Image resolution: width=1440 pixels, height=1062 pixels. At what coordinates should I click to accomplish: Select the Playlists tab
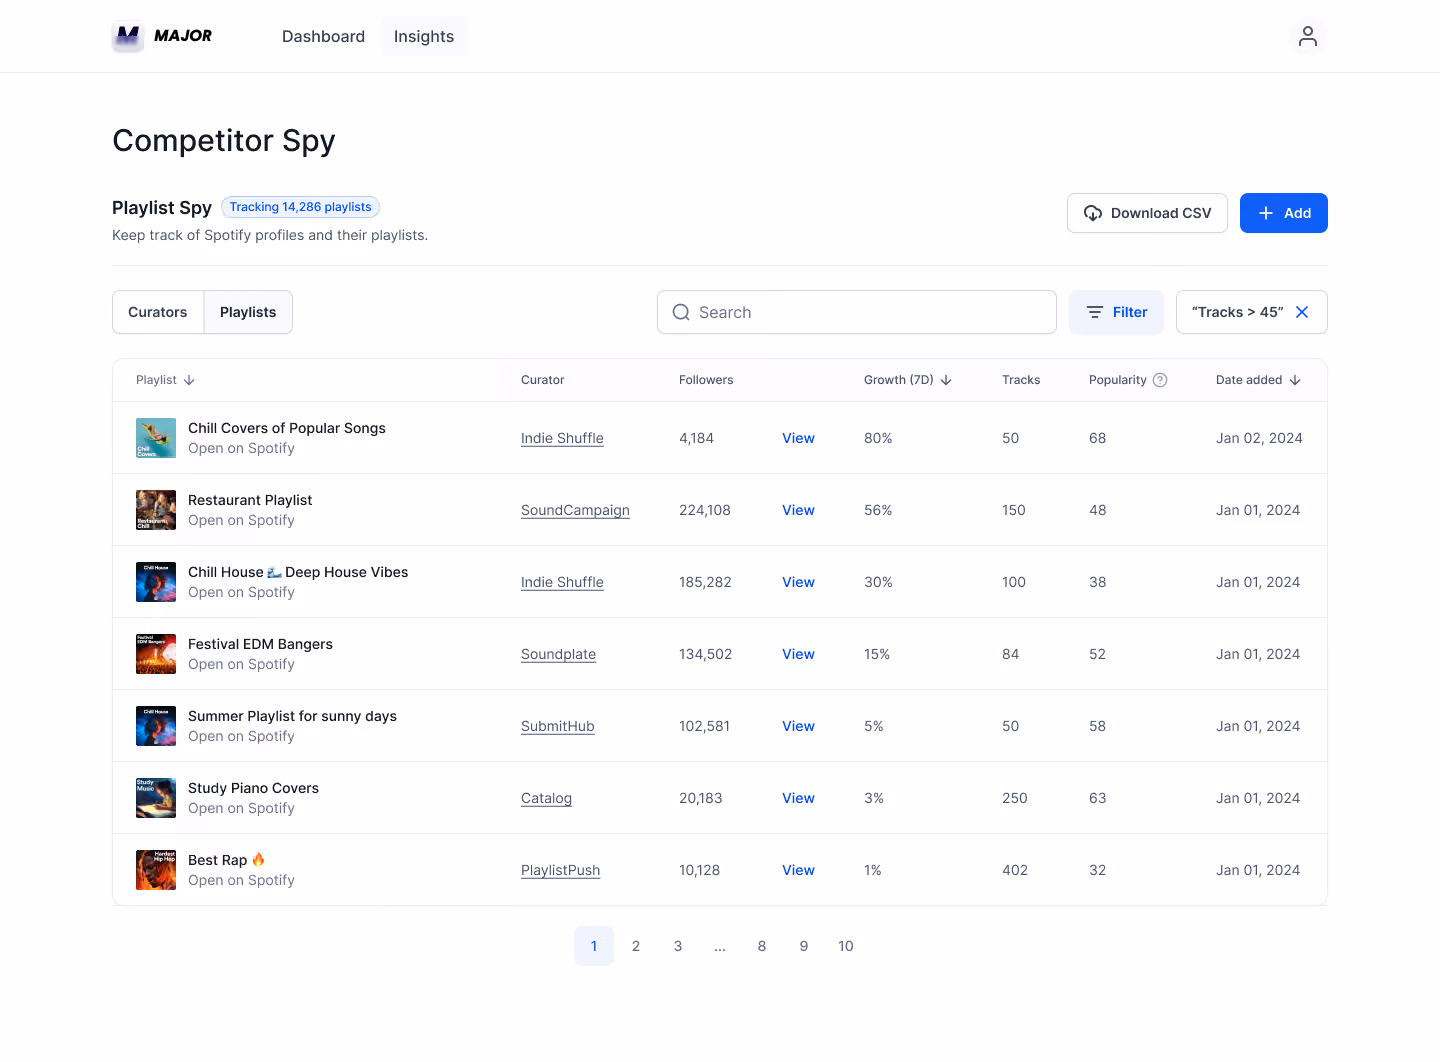pyautogui.click(x=248, y=312)
